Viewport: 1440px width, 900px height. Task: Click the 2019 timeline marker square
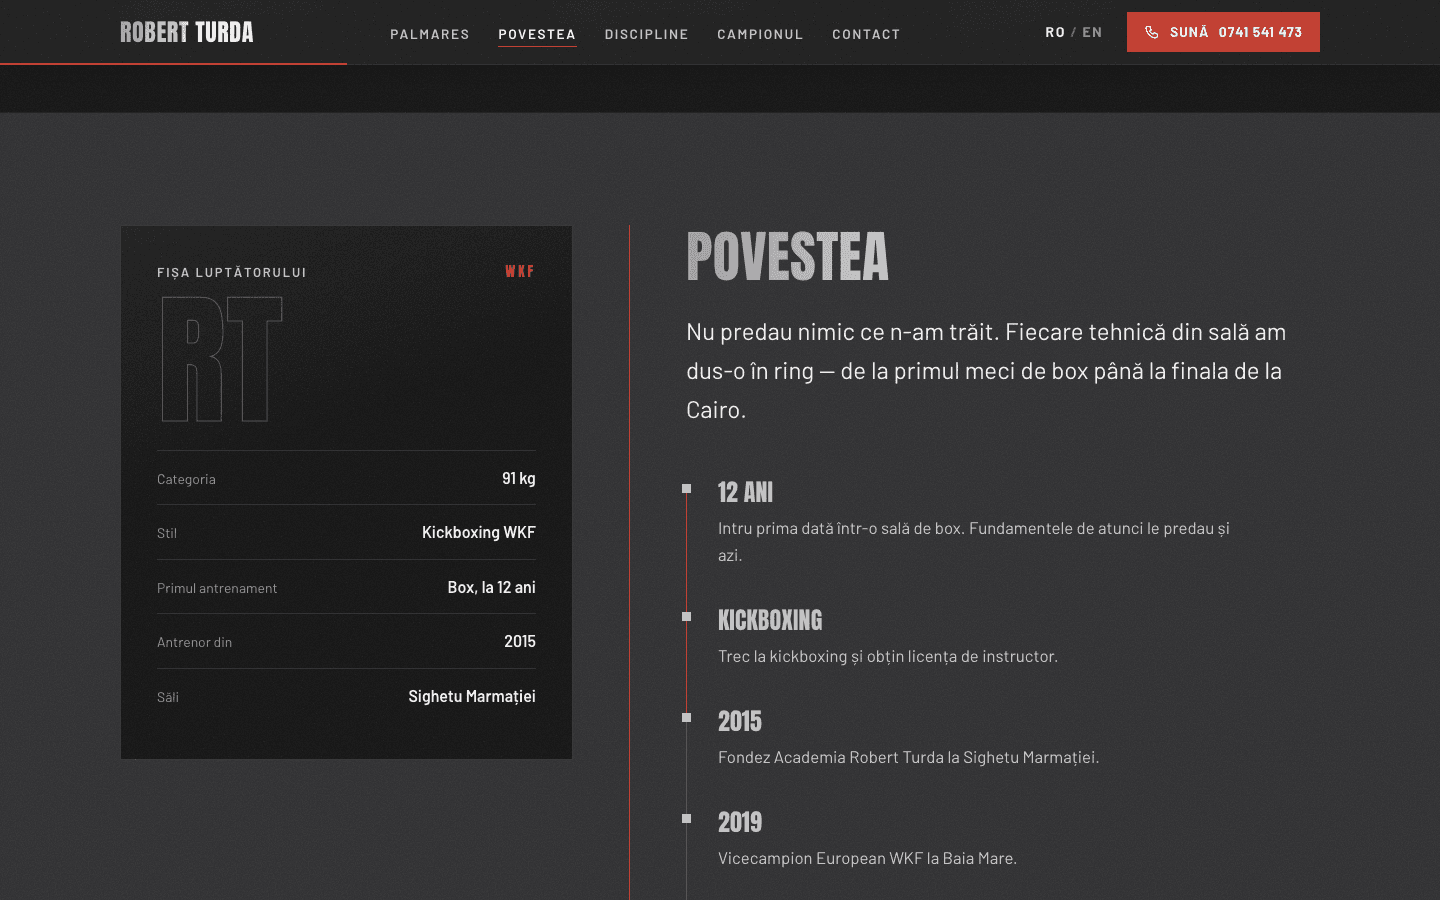(x=686, y=819)
